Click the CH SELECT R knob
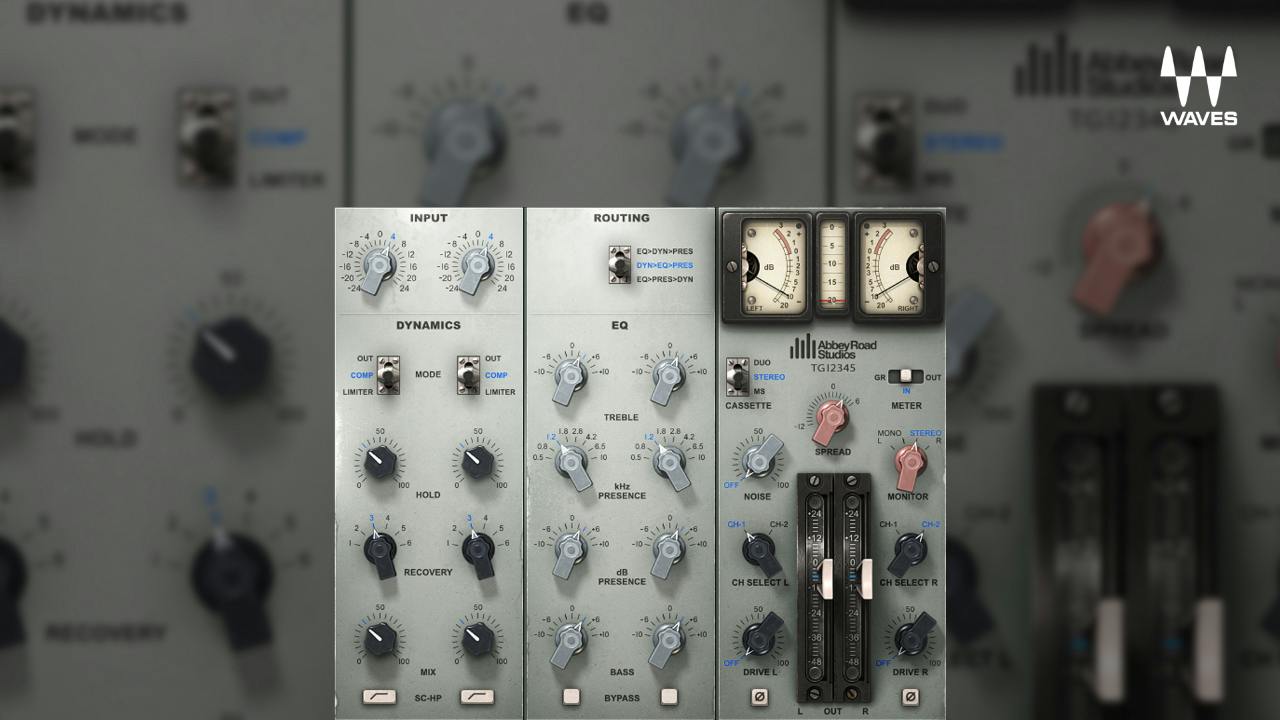Image resolution: width=1280 pixels, height=720 pixels. (909, 551)
